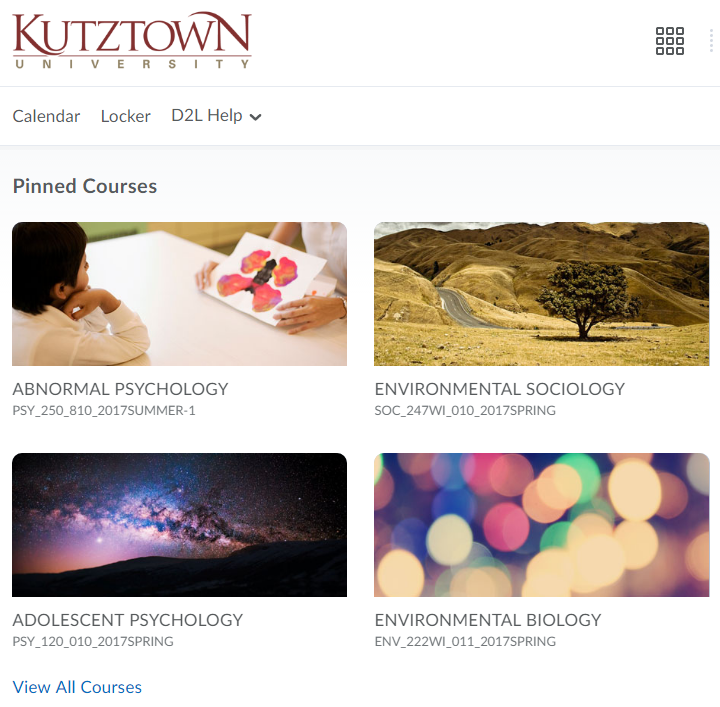The image size is (720, 707).
Task: Click the ENVIRONMENTAL BIOLOGY course title
Action: 488,620
